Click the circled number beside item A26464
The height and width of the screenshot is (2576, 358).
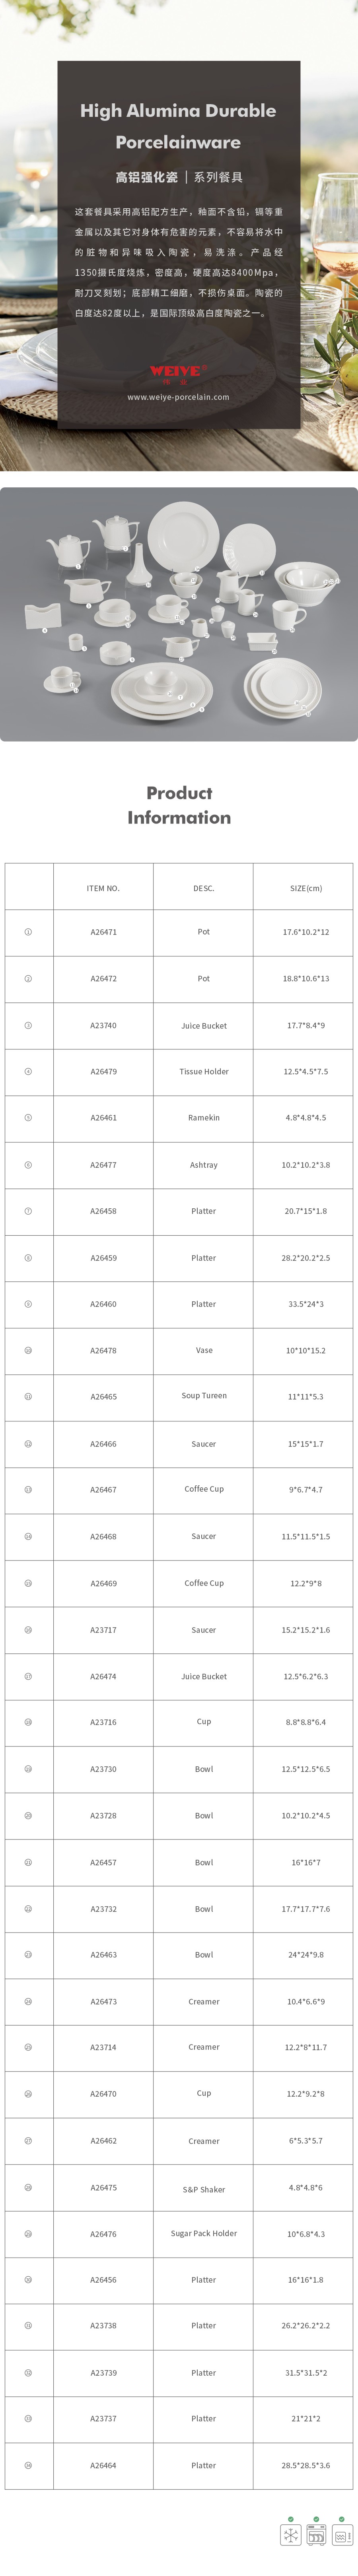28,2466
